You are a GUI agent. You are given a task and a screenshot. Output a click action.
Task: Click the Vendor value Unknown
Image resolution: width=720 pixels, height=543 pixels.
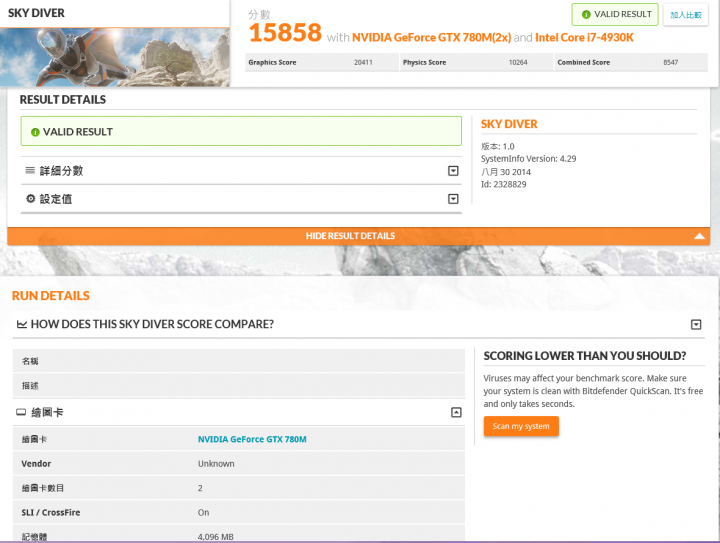(x=216, y=464)
